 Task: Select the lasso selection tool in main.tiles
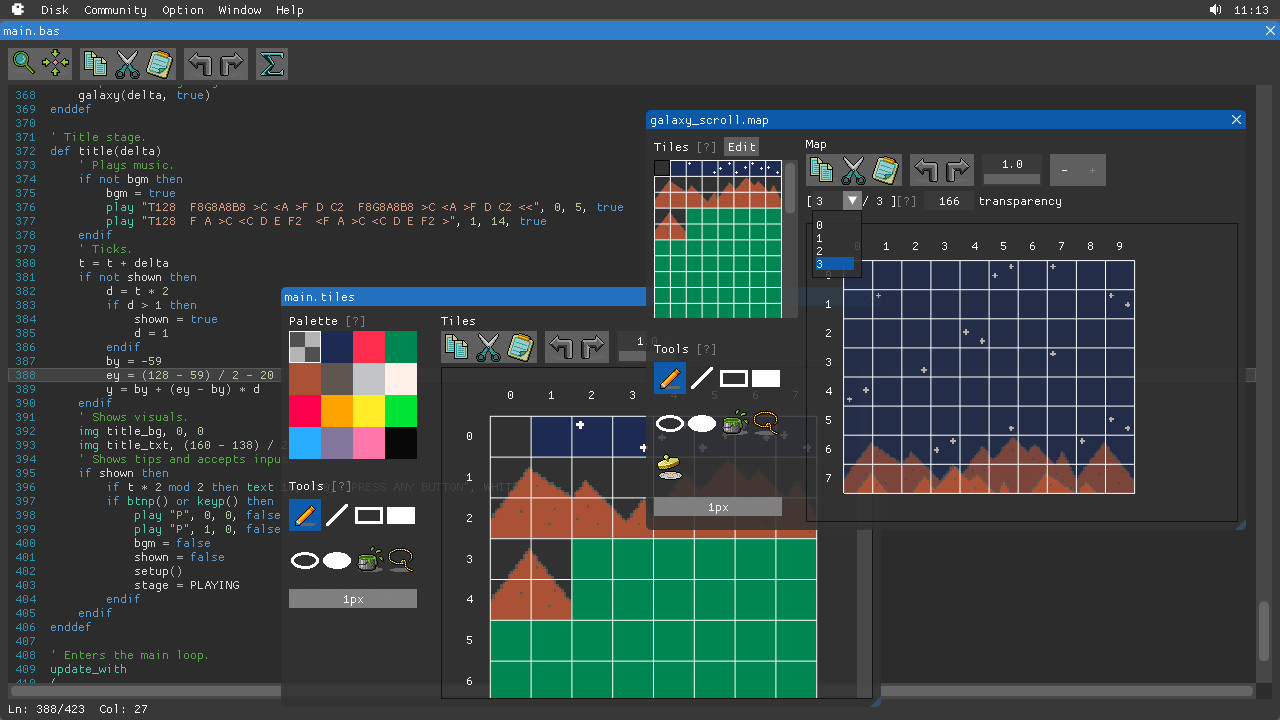point(402,560)
